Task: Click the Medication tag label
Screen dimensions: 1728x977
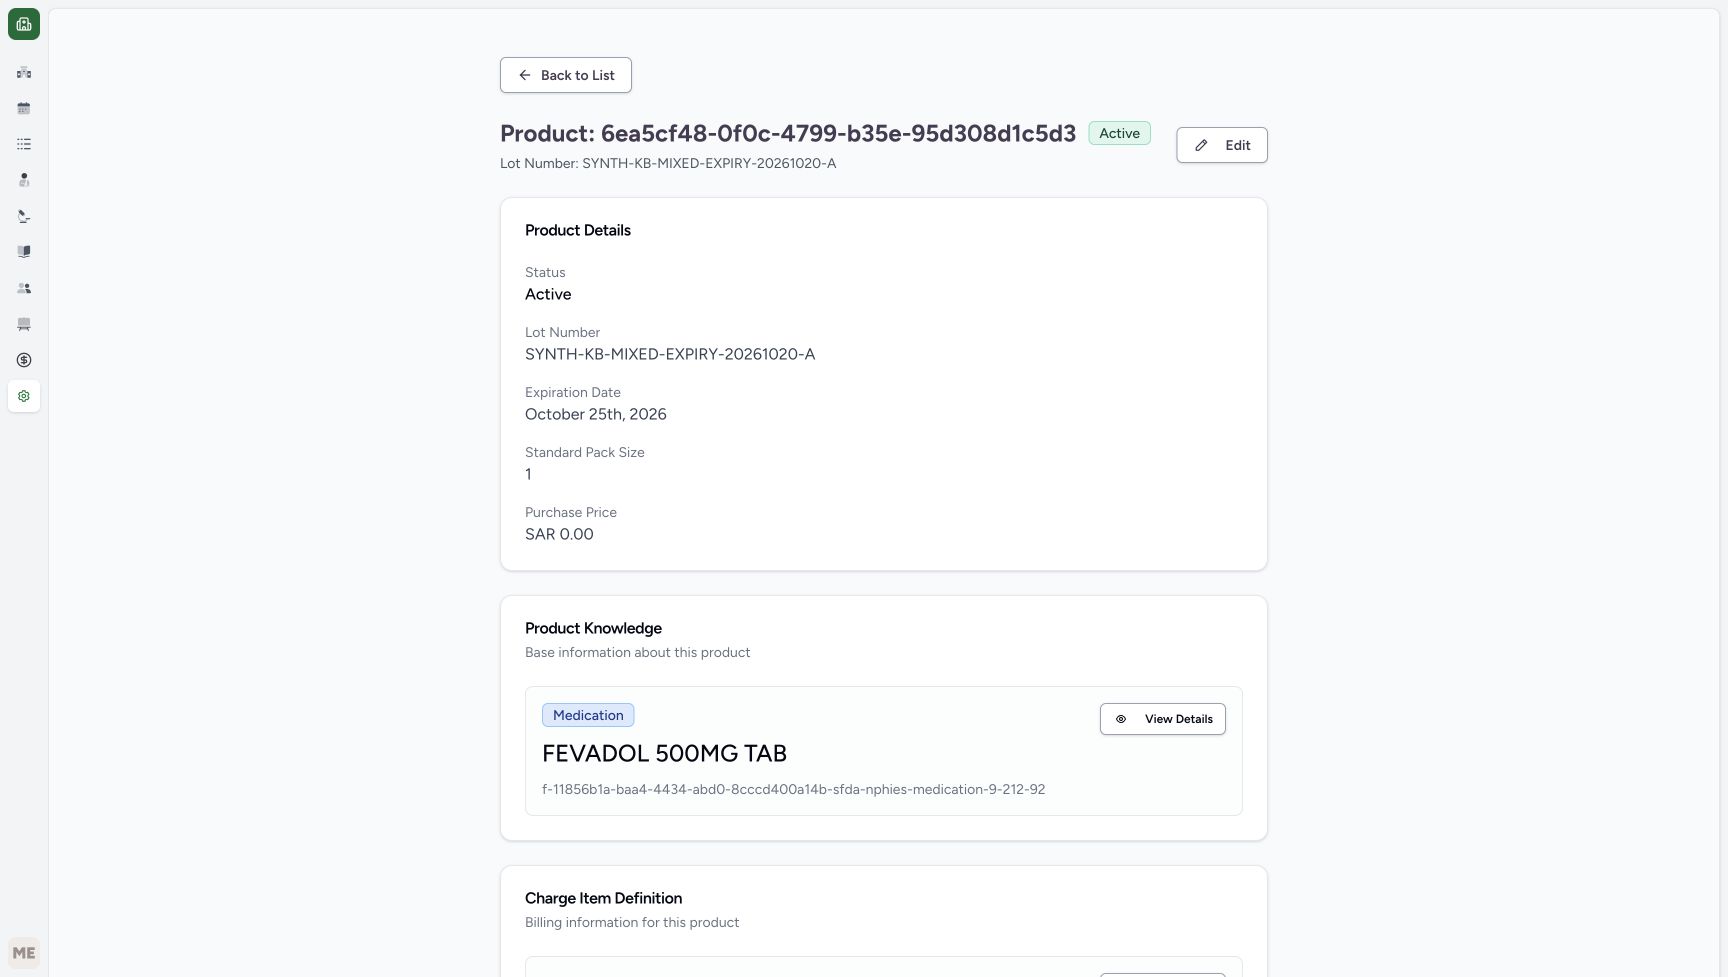Action: (588, 715)
